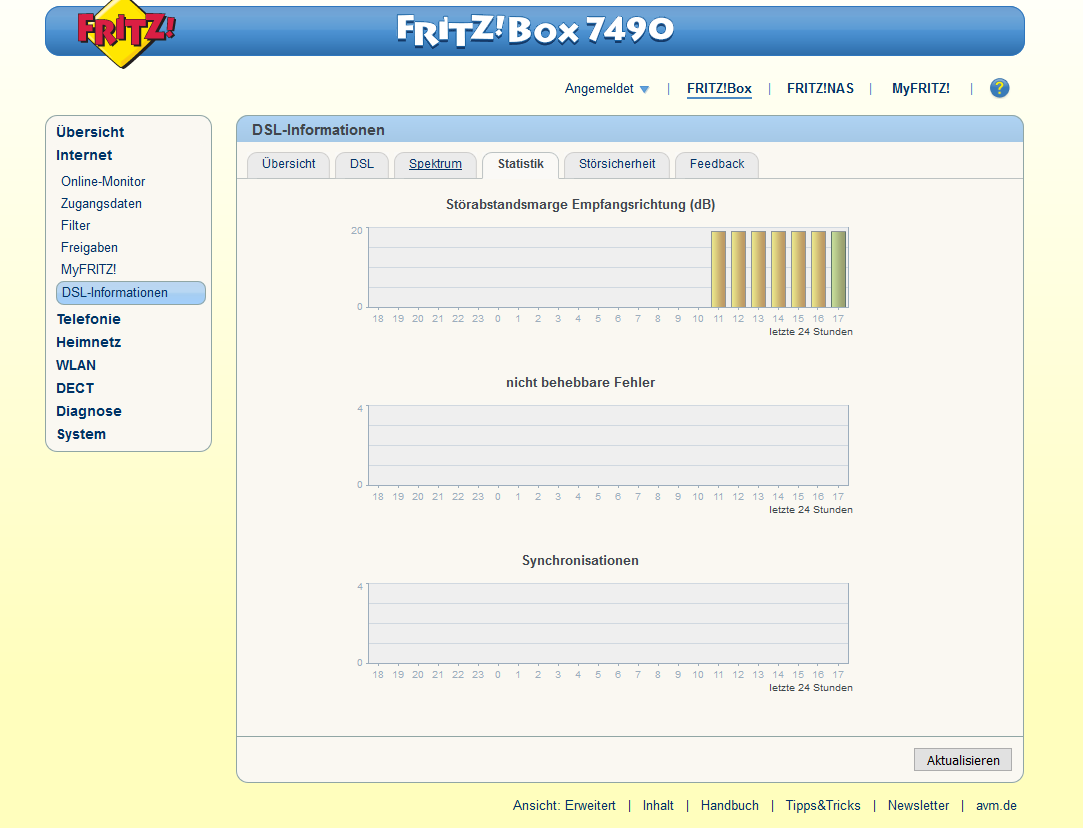Click the 'nicht behebbare Fehler' chart heading
The image size is (1084, 828).
[x=581, y=383]
